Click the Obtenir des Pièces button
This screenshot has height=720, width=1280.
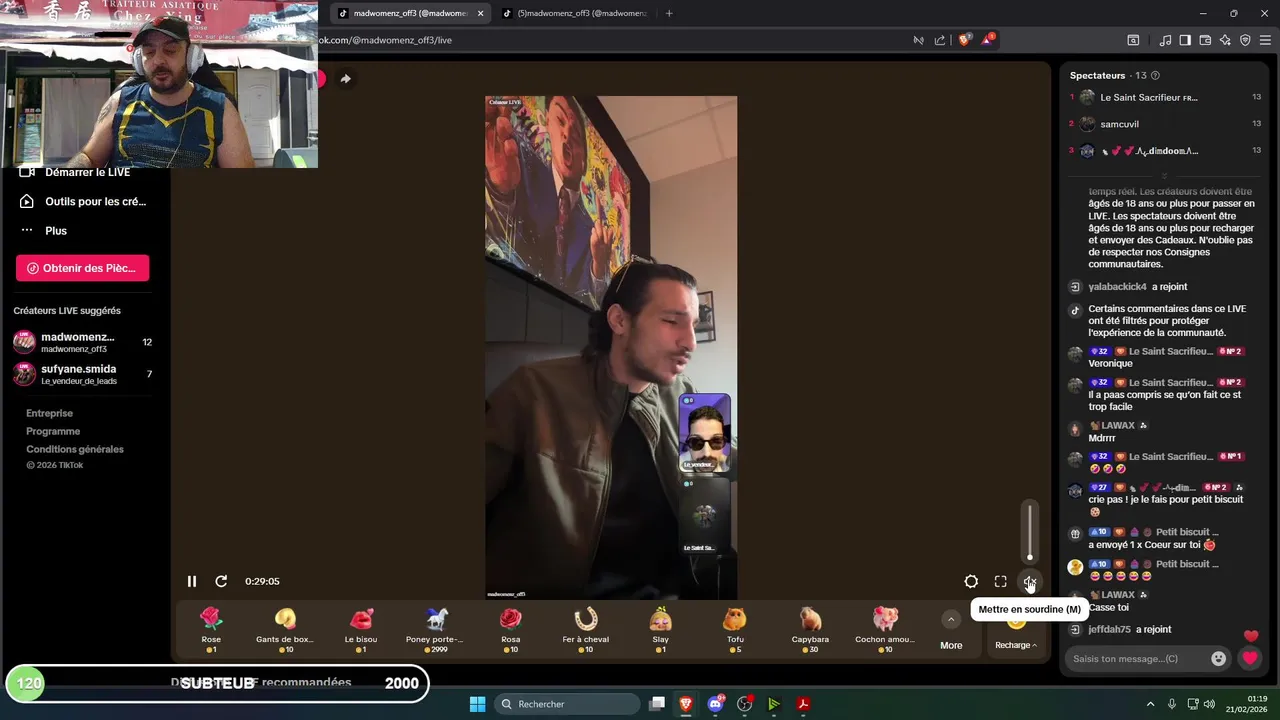[82, 268]
